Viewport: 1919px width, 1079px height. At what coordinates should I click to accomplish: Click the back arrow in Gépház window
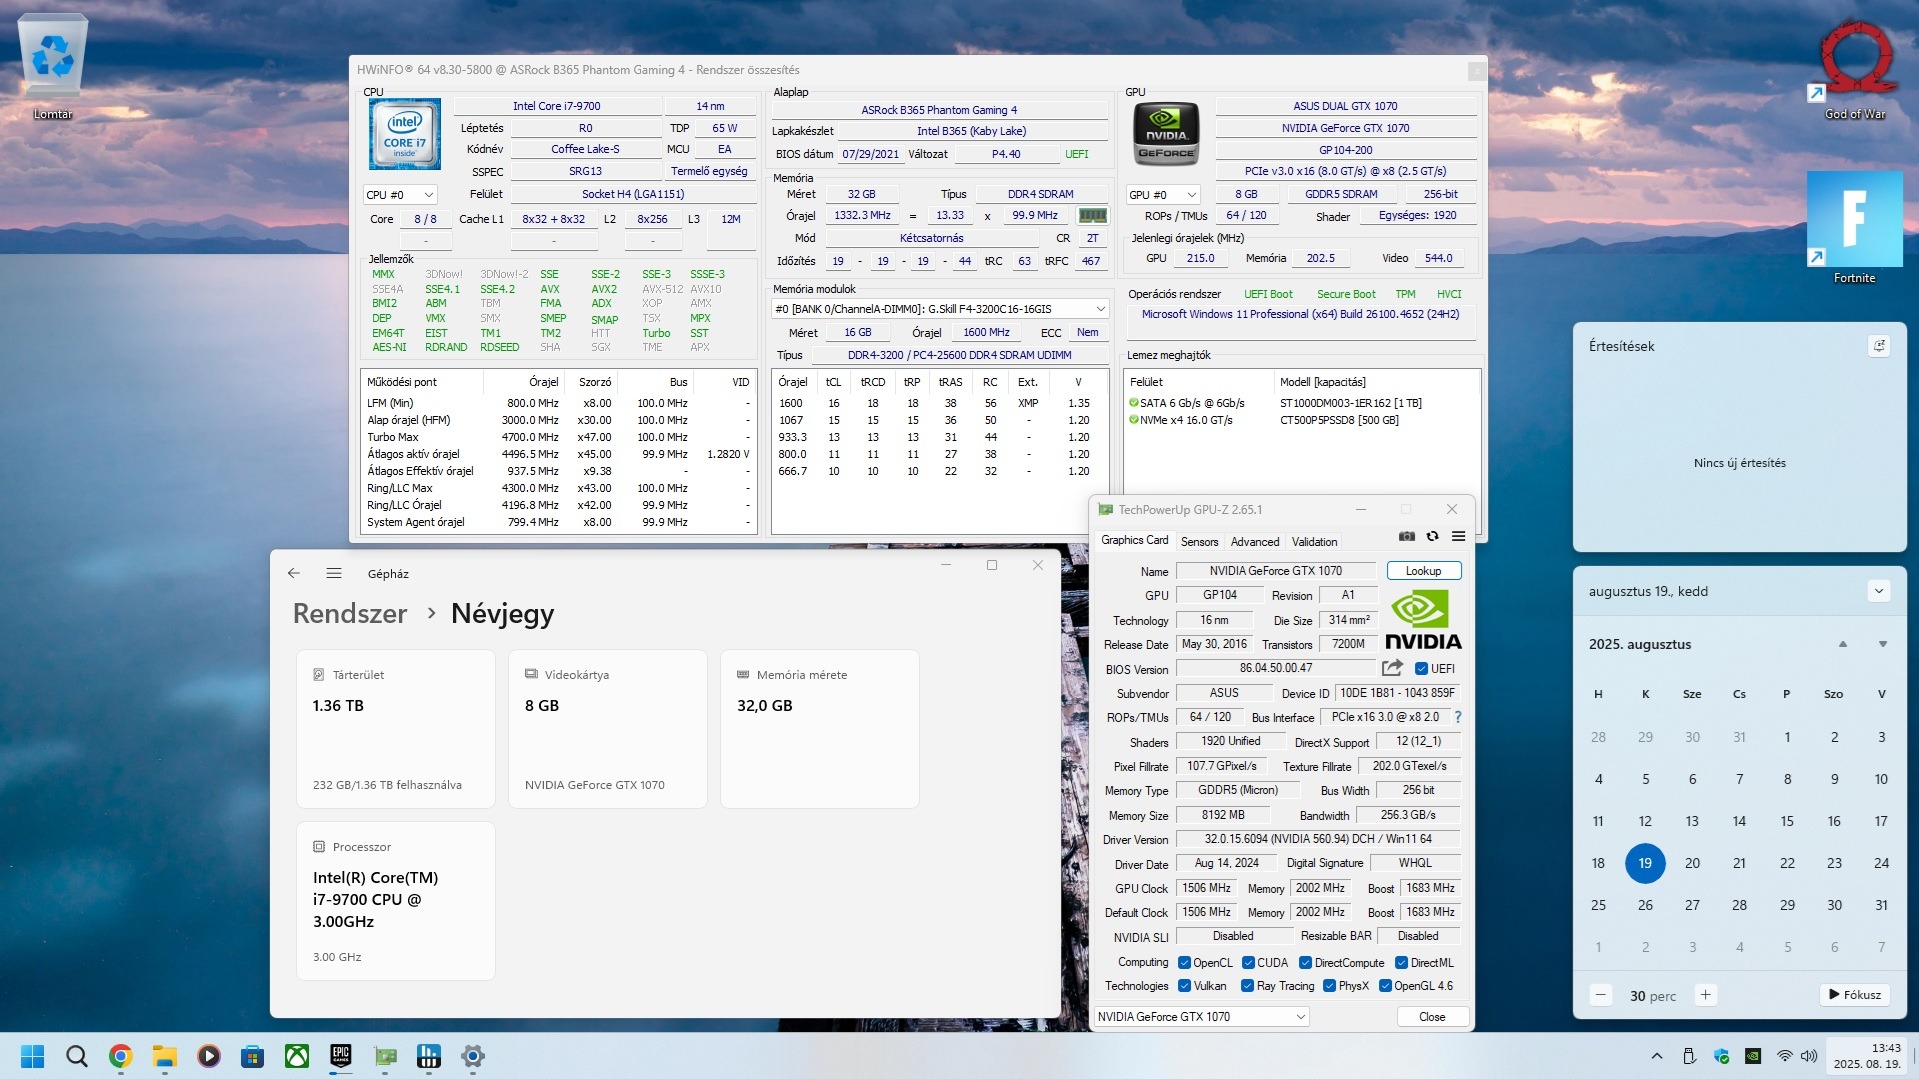293,573
